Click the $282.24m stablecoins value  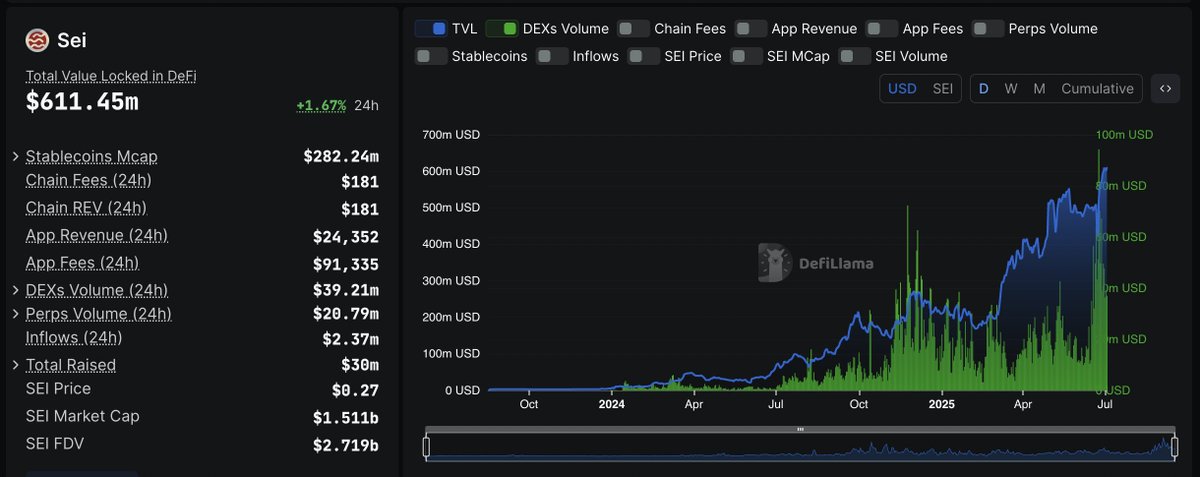[341, 156]
